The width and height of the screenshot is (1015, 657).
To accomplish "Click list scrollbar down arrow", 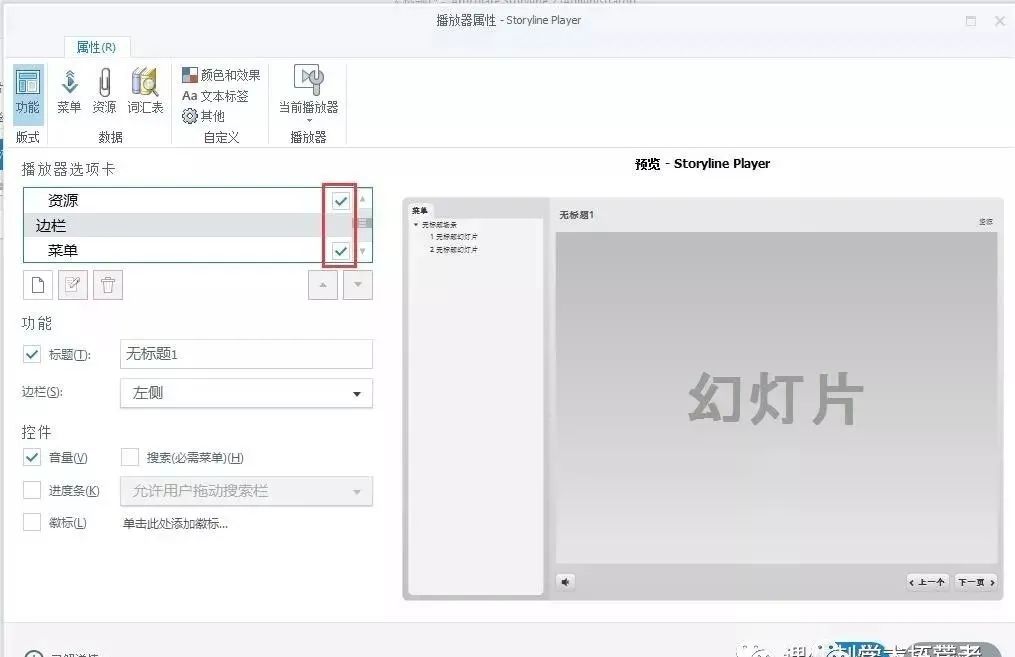I will pyautogui.click(x=362, y=251).
